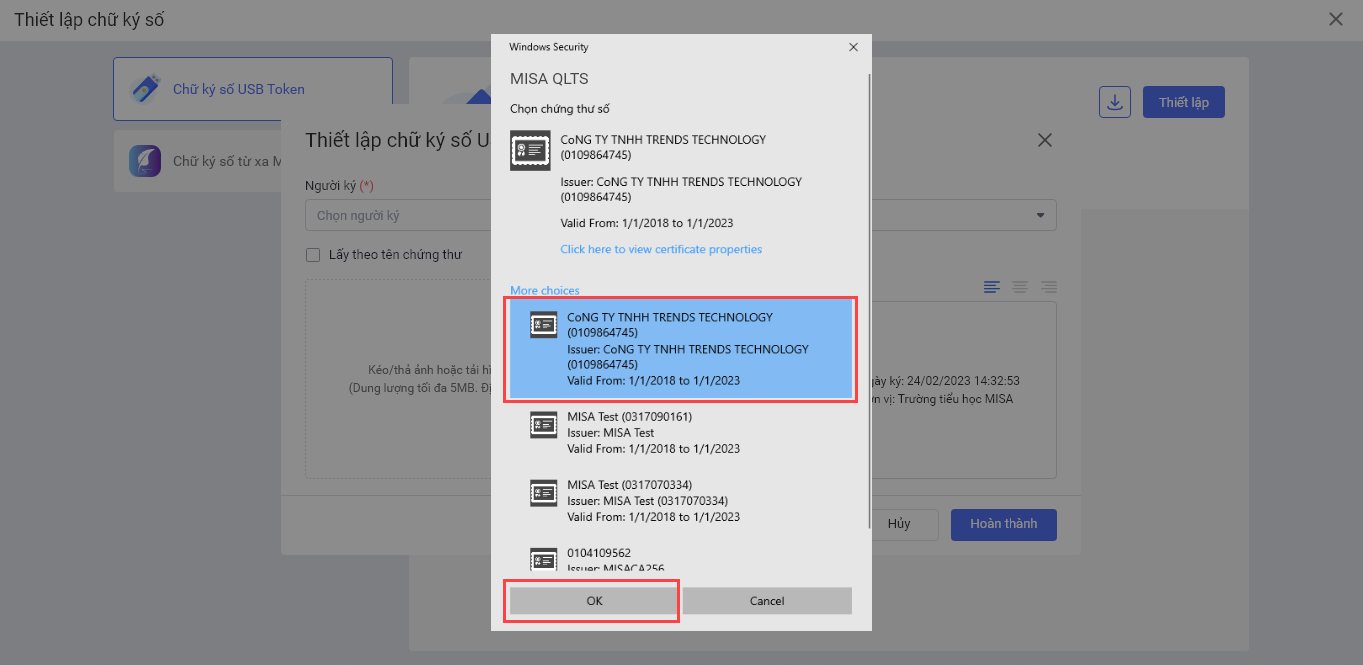The width and height of the screenshot is (1363, 665).
Task: Click the 'MISA QLTS' heading
Action: click(x=550, y=79)
